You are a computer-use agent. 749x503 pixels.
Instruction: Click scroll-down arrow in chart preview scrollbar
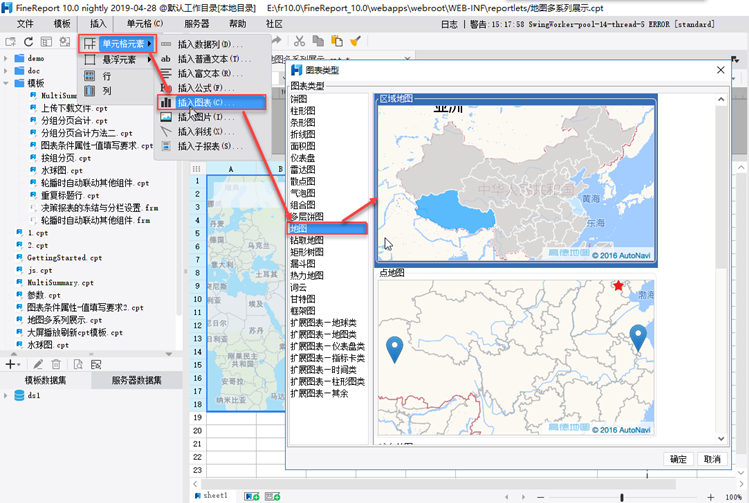(721, 439)
